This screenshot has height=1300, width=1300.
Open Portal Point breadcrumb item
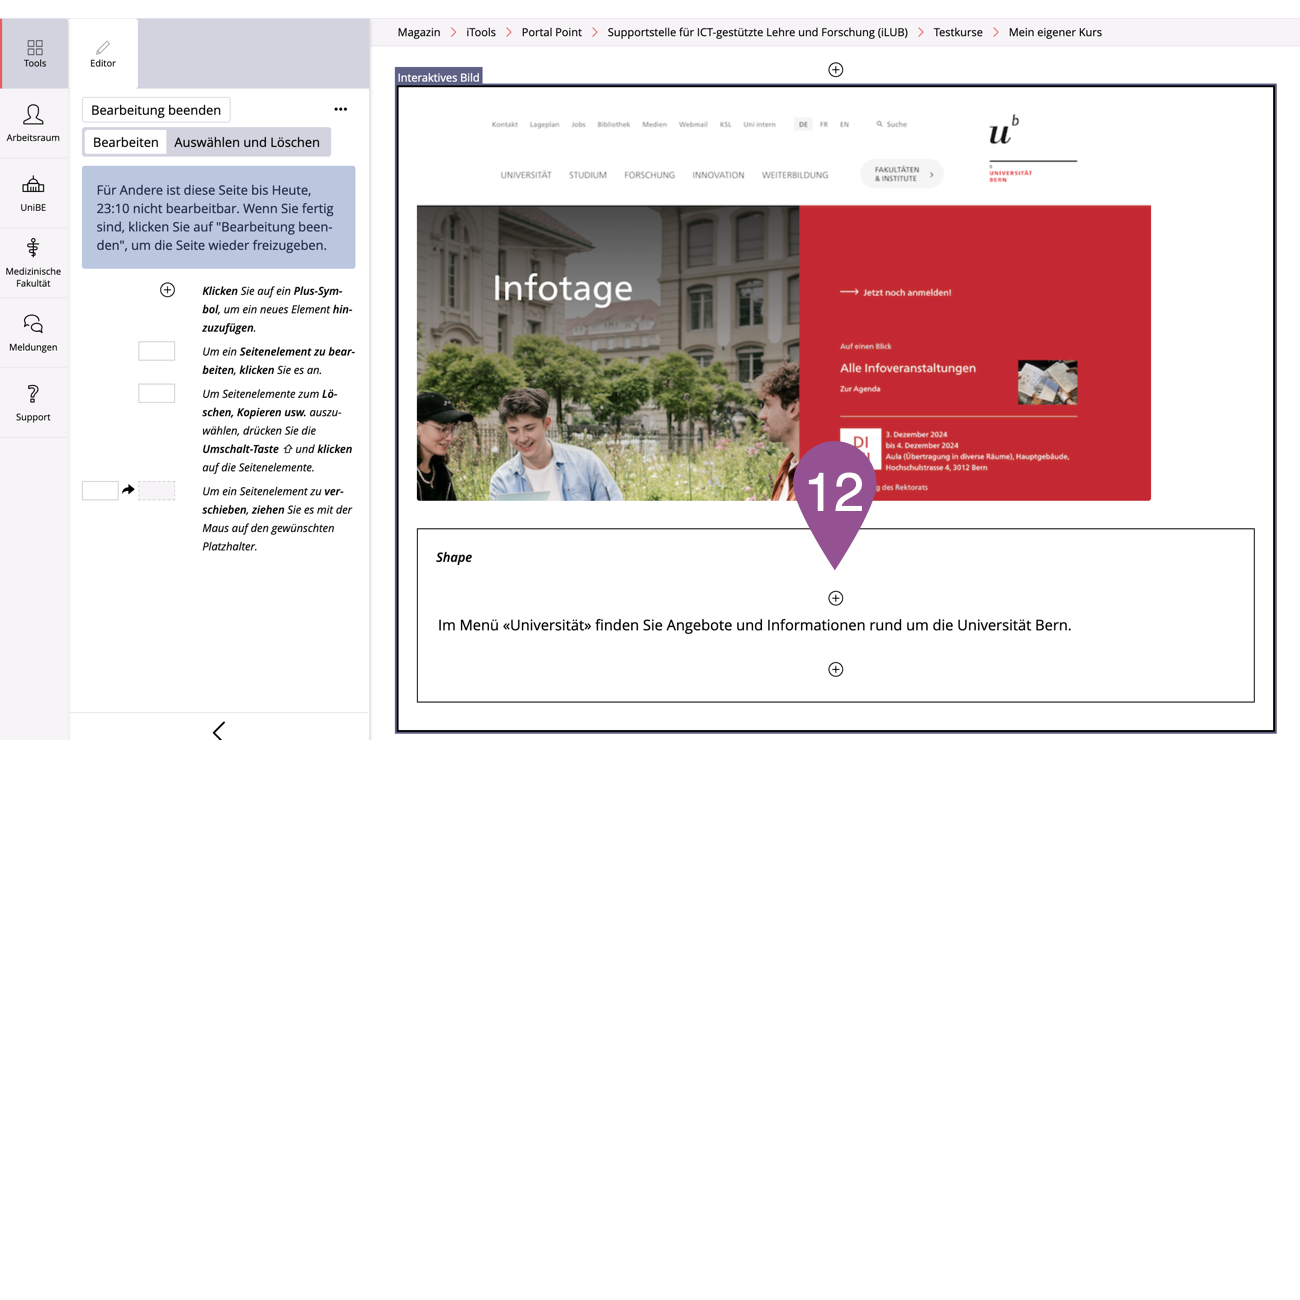pyautogui.click(x=551, y=32)
